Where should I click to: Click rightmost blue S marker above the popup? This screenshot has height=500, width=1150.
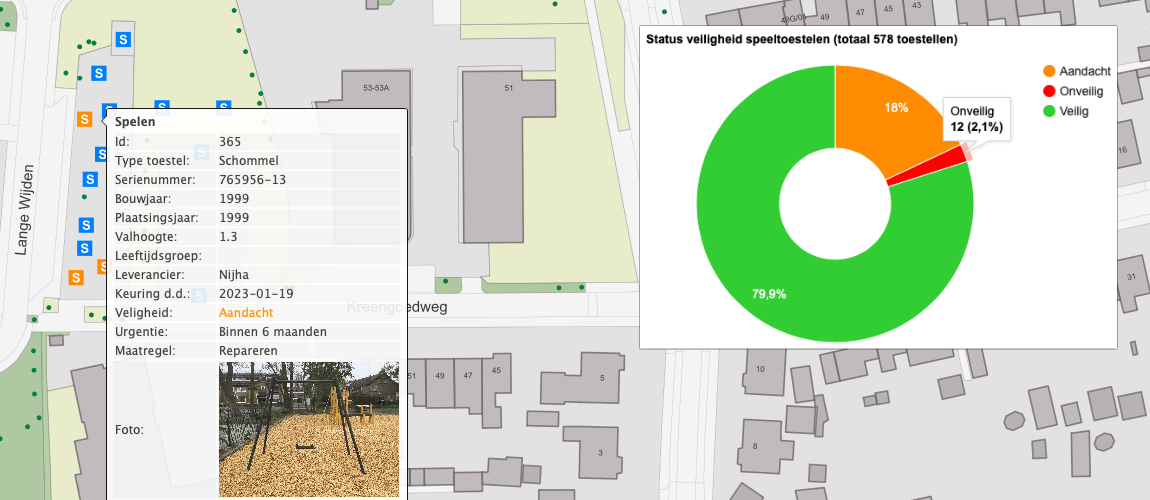pos(224,108)
